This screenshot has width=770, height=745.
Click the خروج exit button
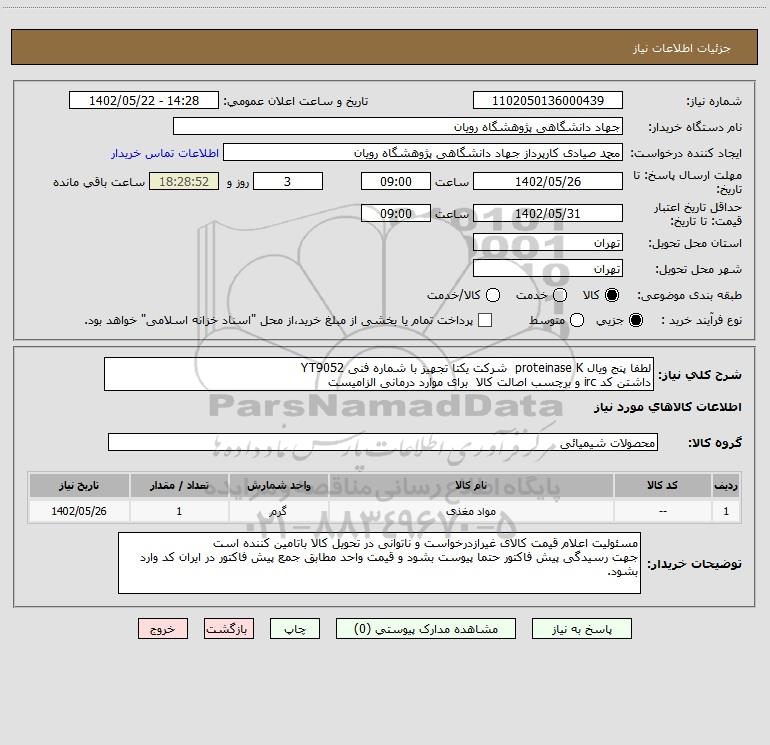[163, 629]
